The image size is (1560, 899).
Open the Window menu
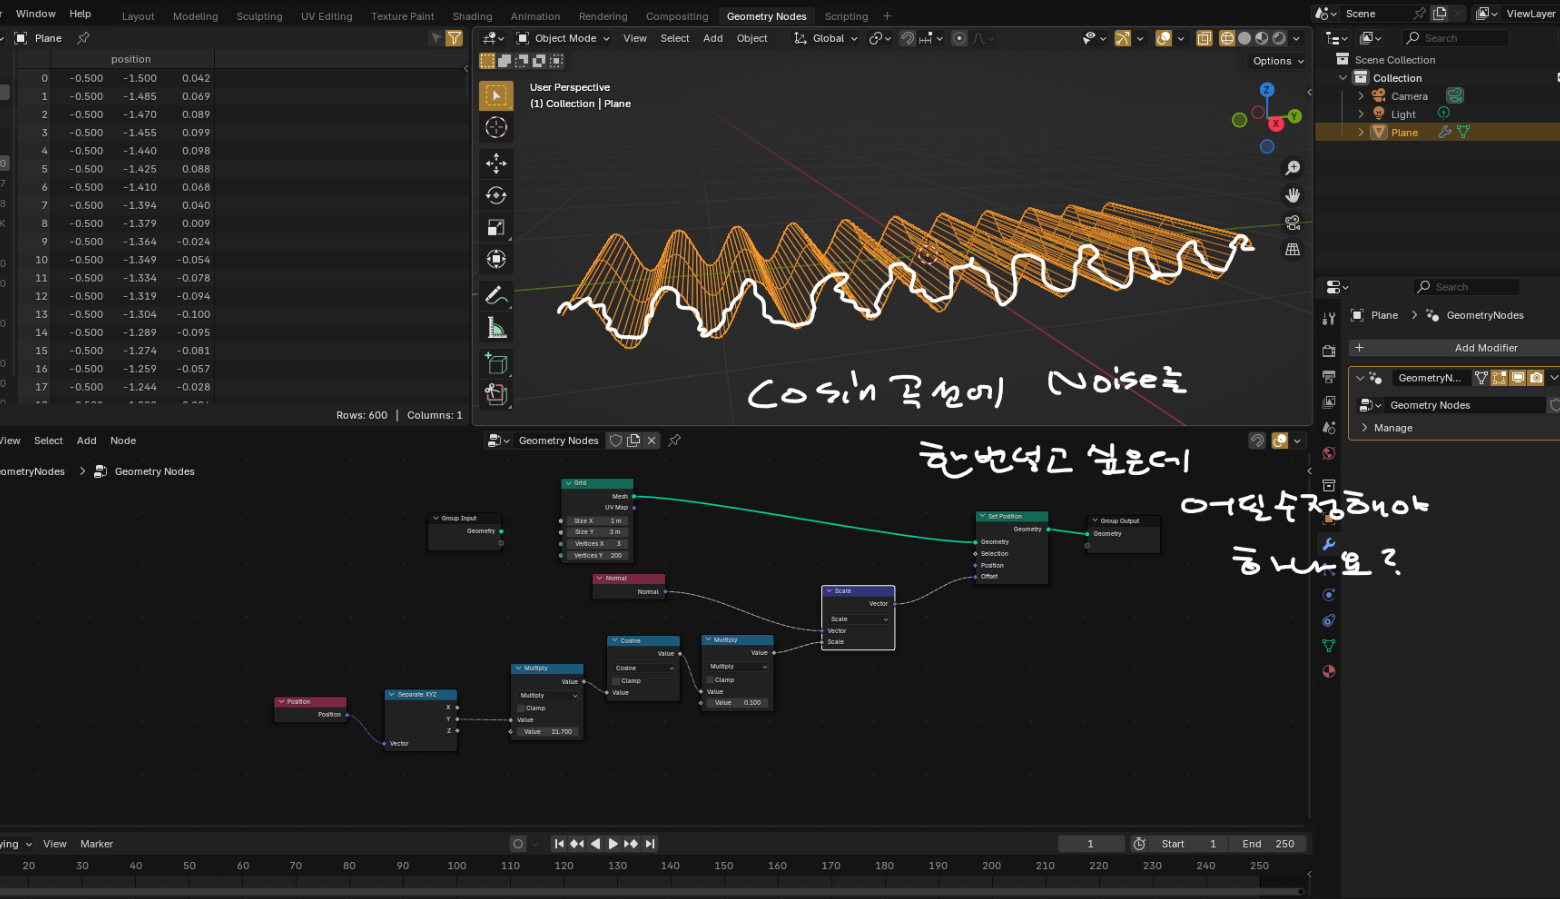[x=36, y=14]
